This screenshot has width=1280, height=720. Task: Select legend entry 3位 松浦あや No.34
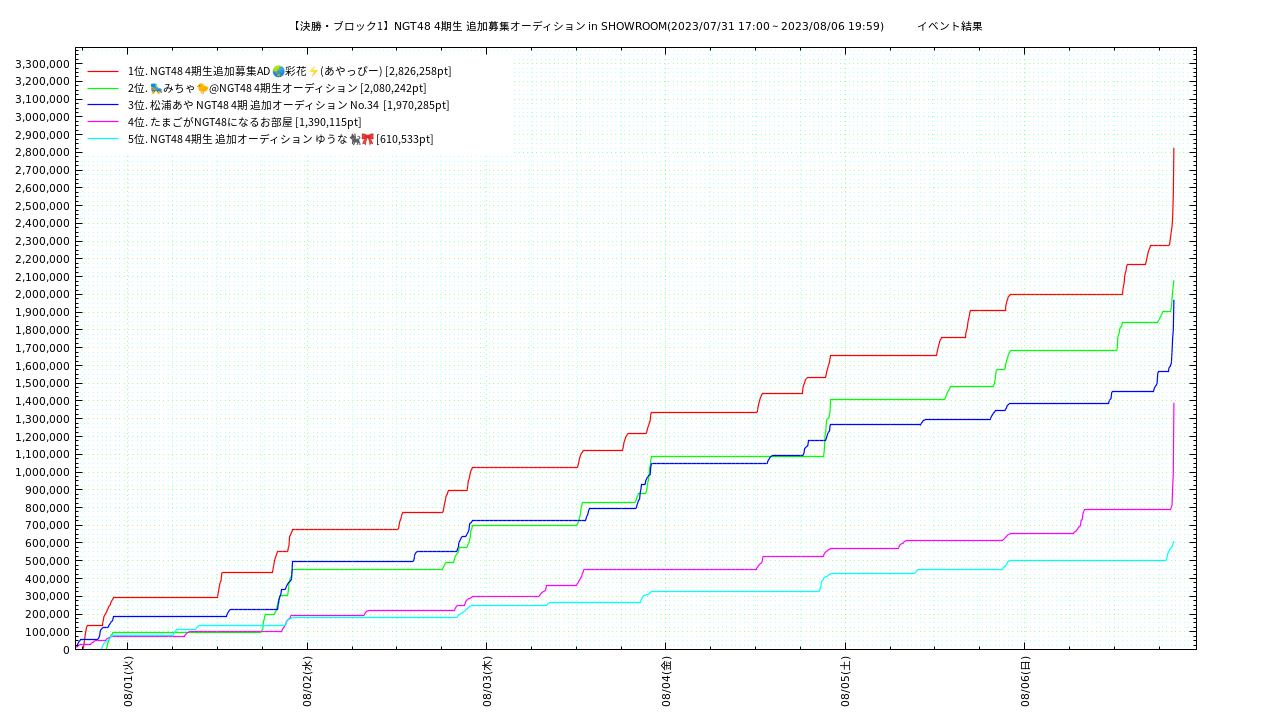288,105
